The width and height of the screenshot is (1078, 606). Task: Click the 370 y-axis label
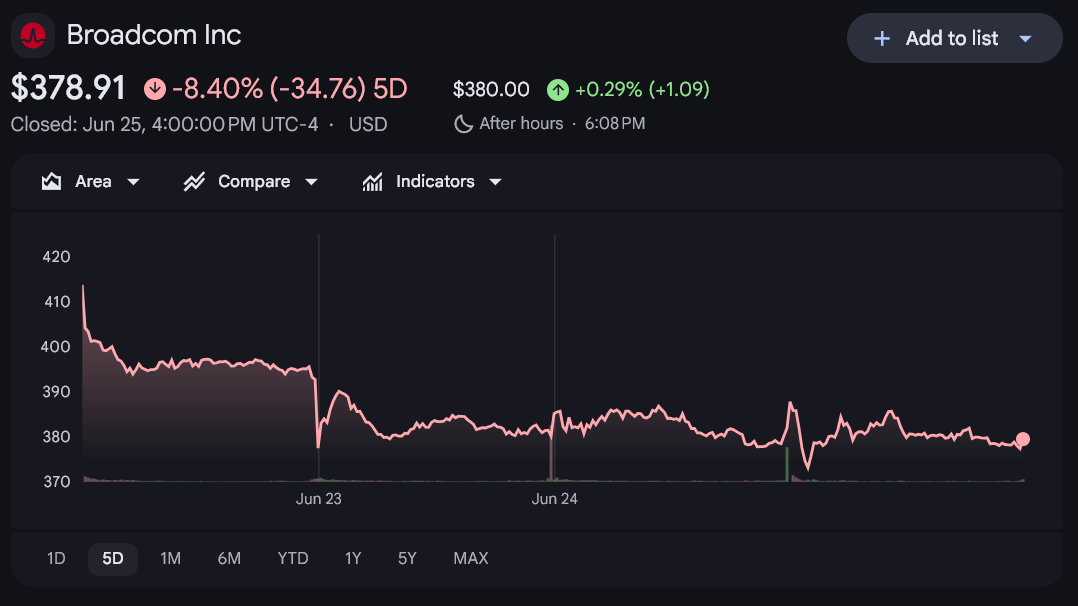[x=56, y=481]
